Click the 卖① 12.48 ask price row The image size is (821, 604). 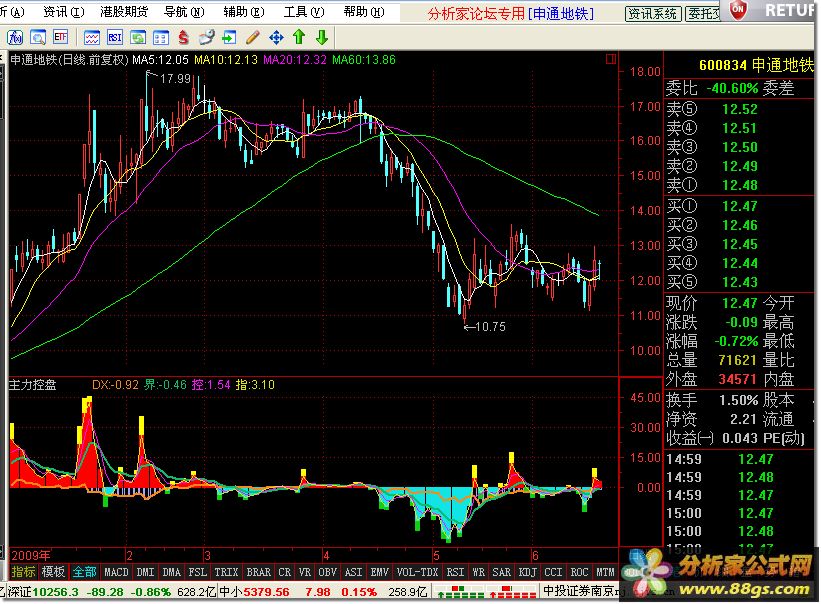[712, 185]
